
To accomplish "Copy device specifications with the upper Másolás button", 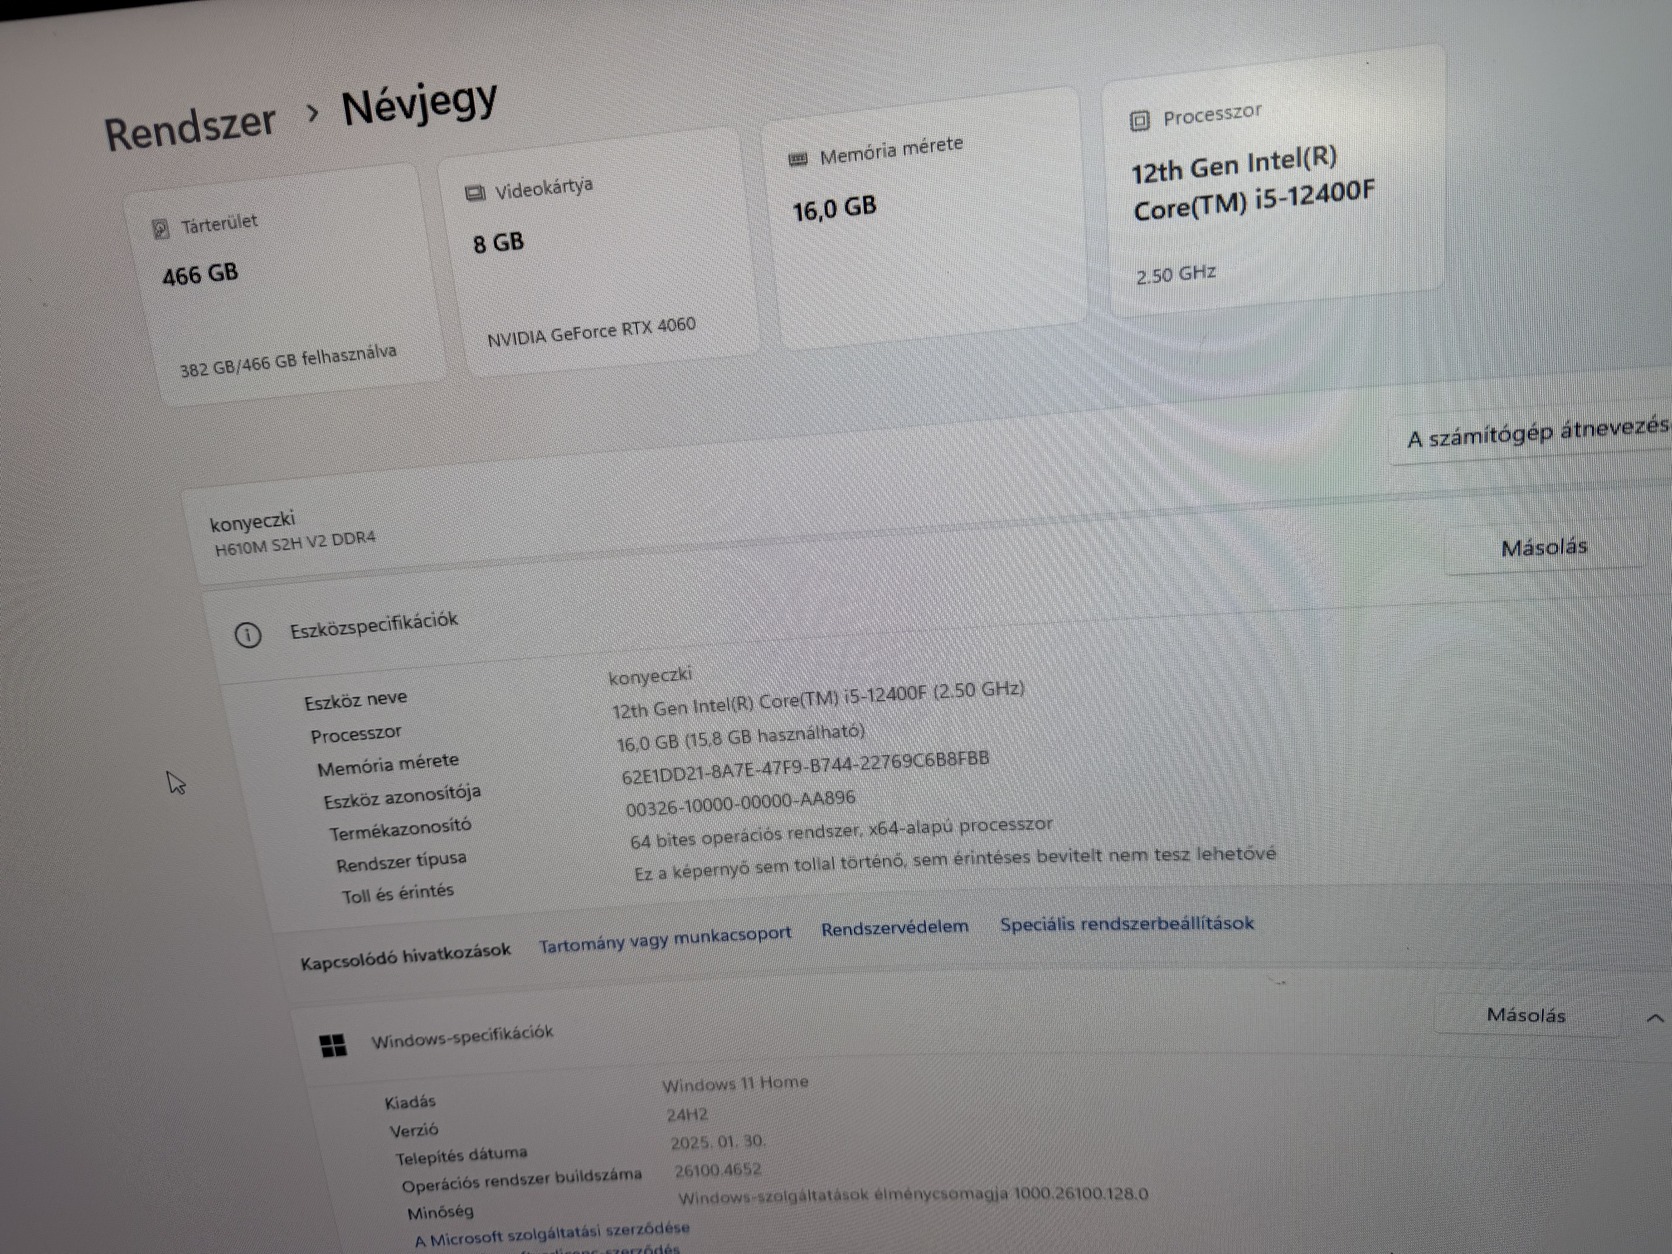I will [1544, 547].
